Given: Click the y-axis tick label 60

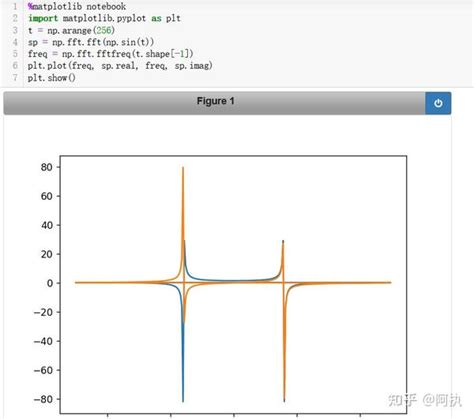Looking at the screenshot, I should point(47,196).
